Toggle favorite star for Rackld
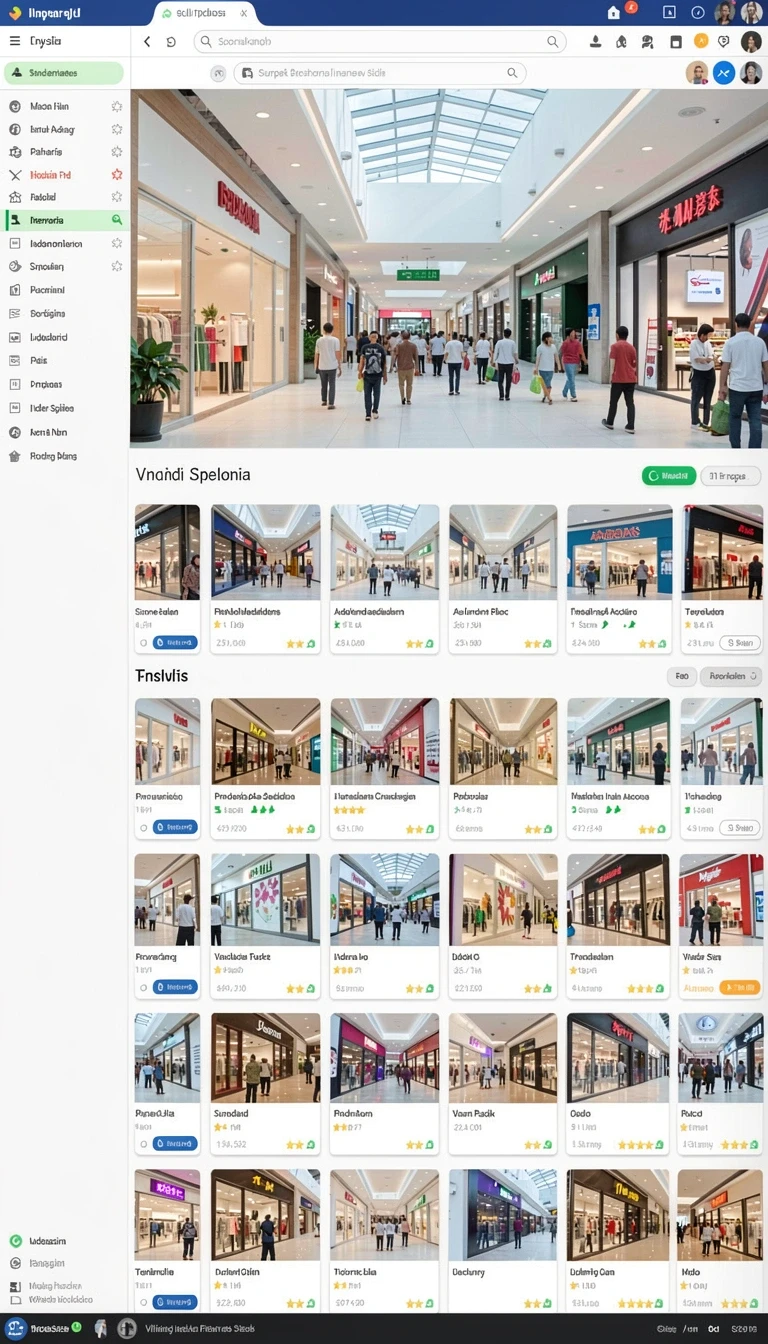This screenshot has width=768, height=1344. pos(117,197)
